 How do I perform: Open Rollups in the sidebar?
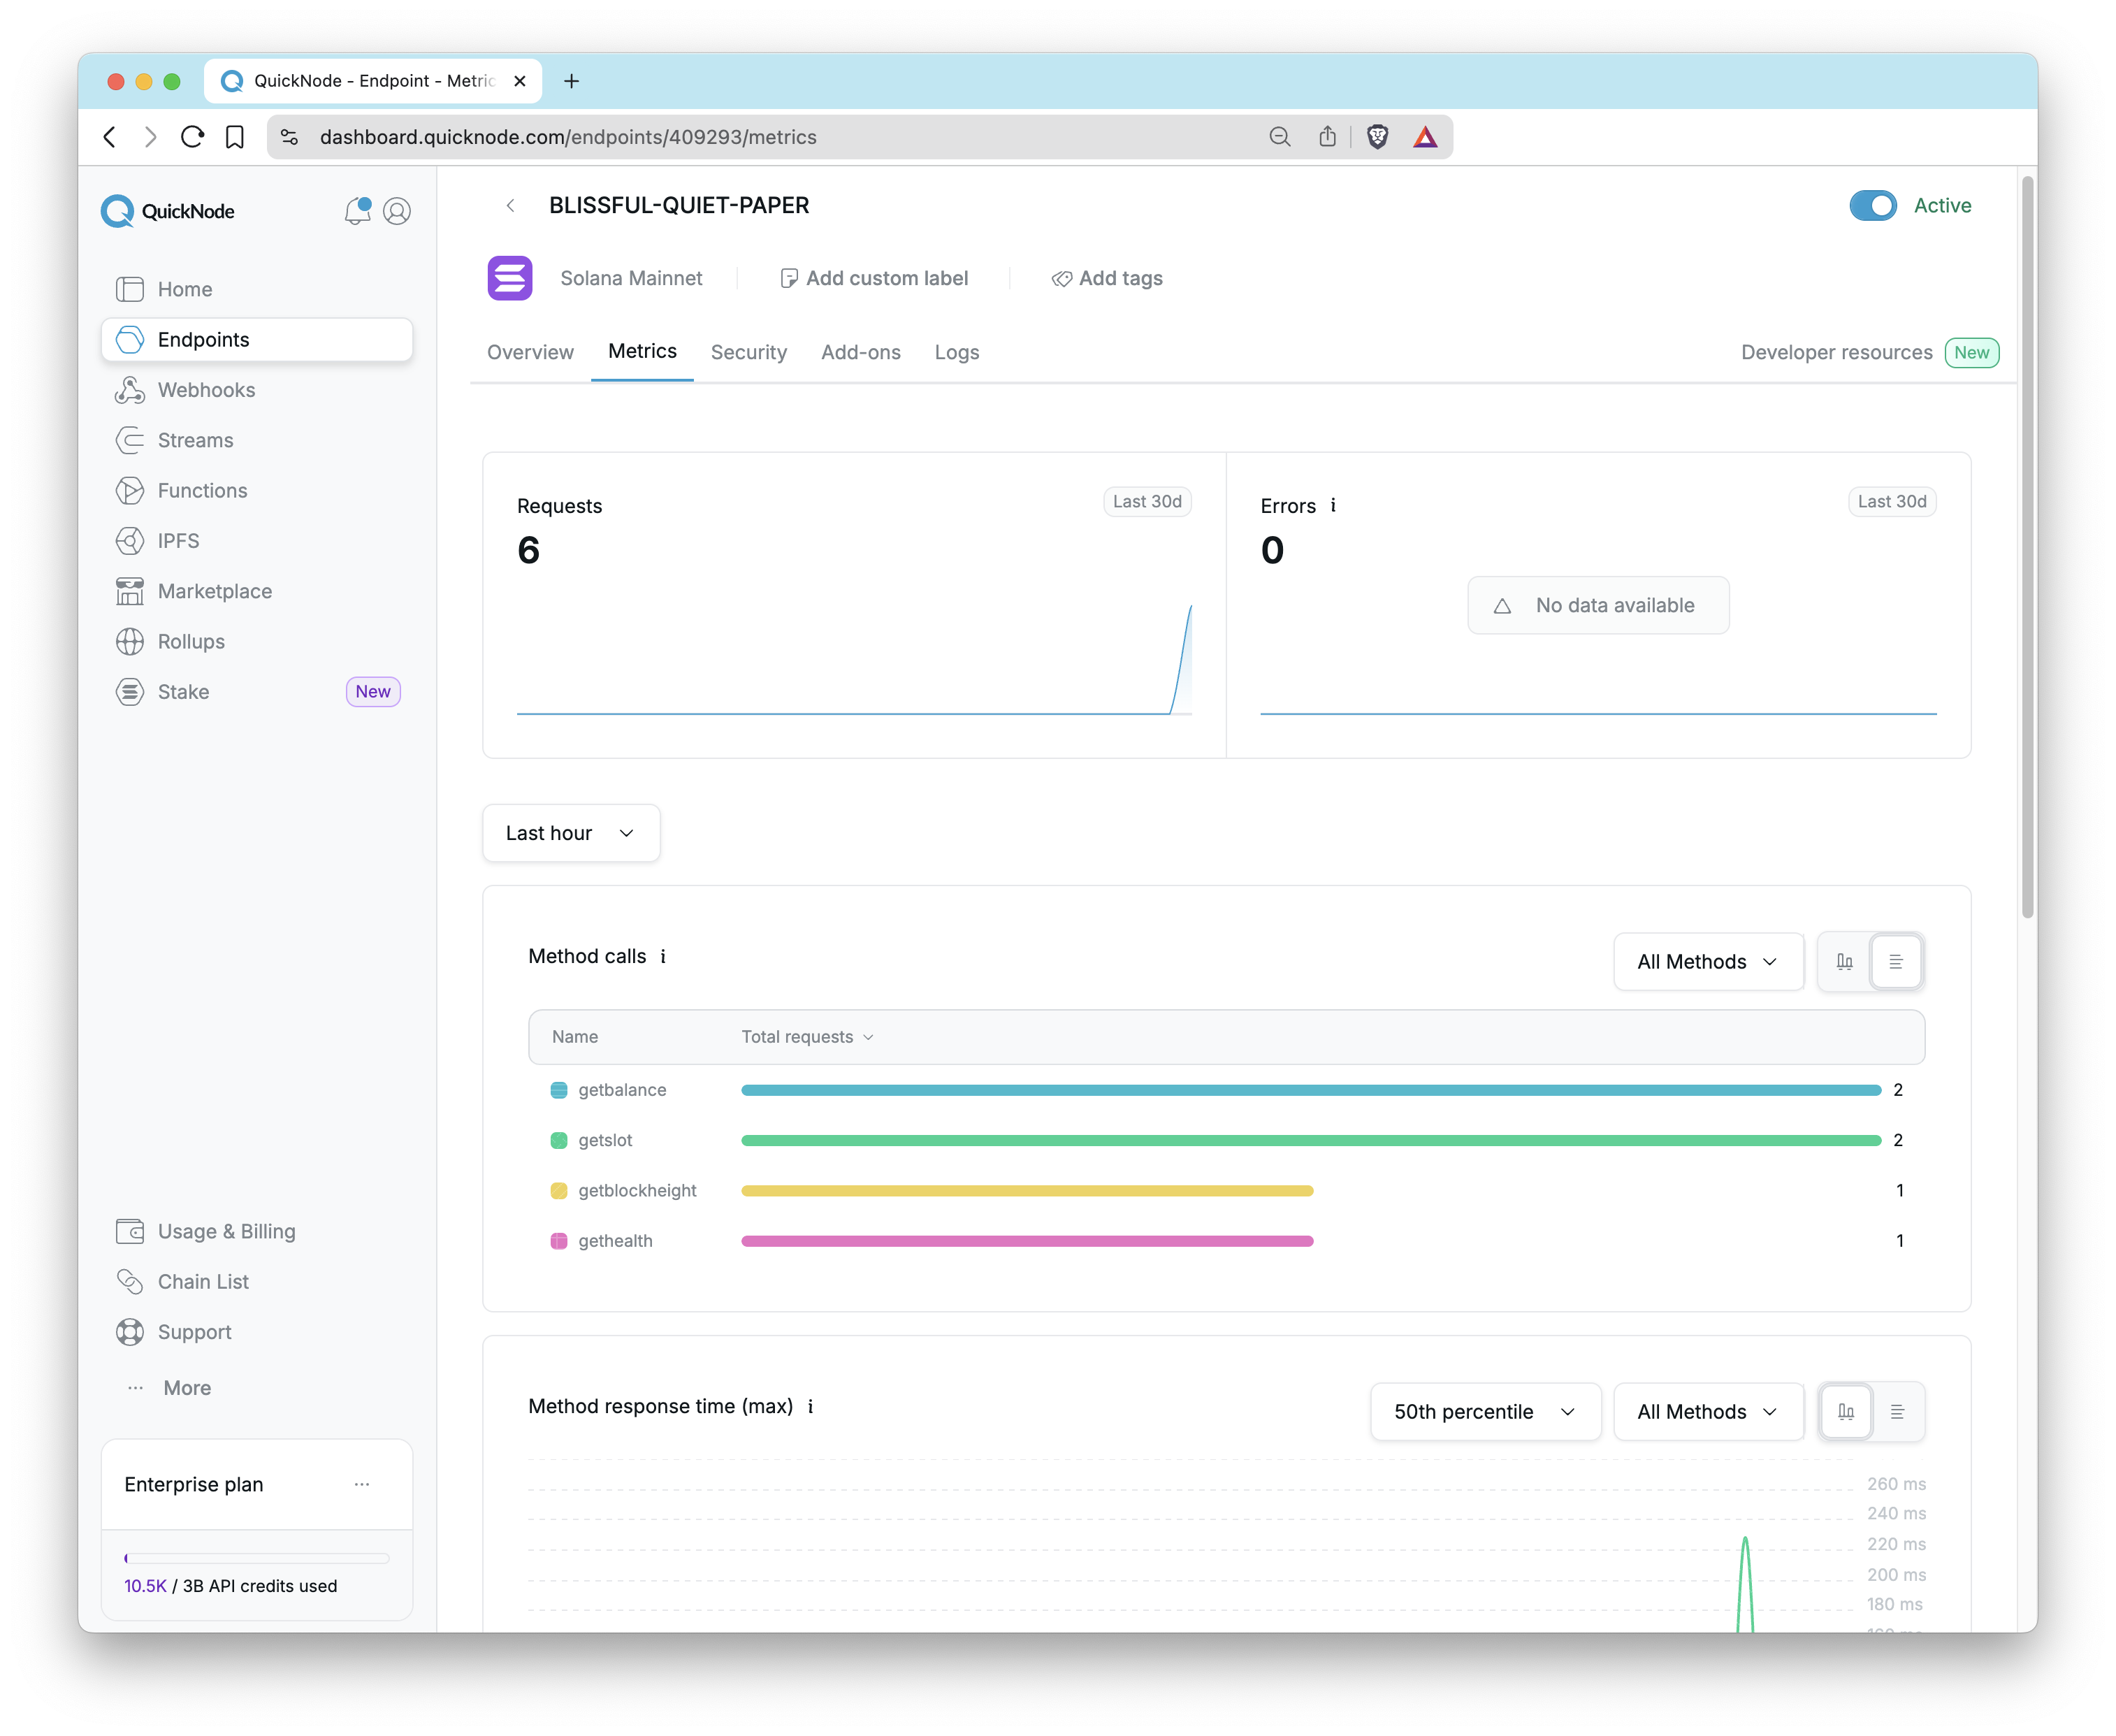click(257, 641)
